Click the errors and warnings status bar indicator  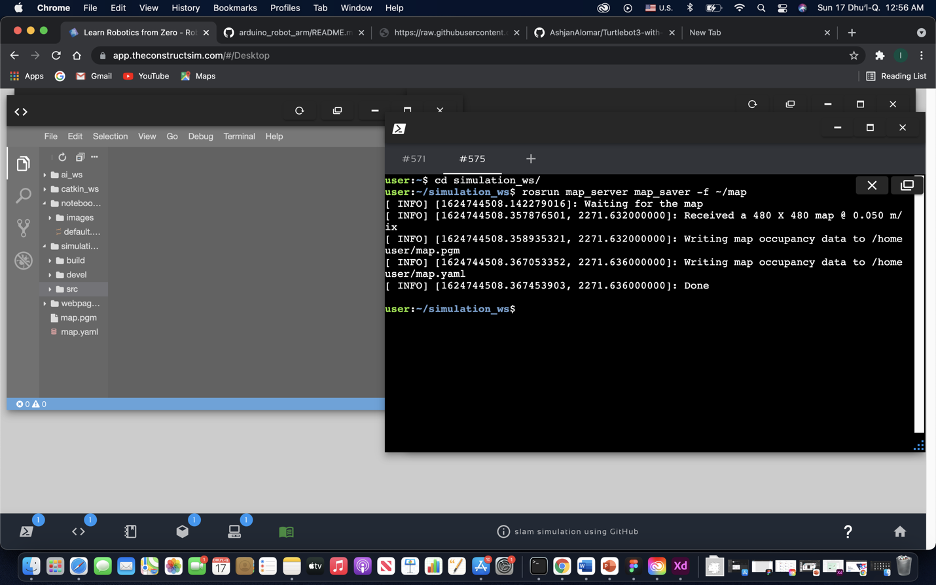click(29, 404)
